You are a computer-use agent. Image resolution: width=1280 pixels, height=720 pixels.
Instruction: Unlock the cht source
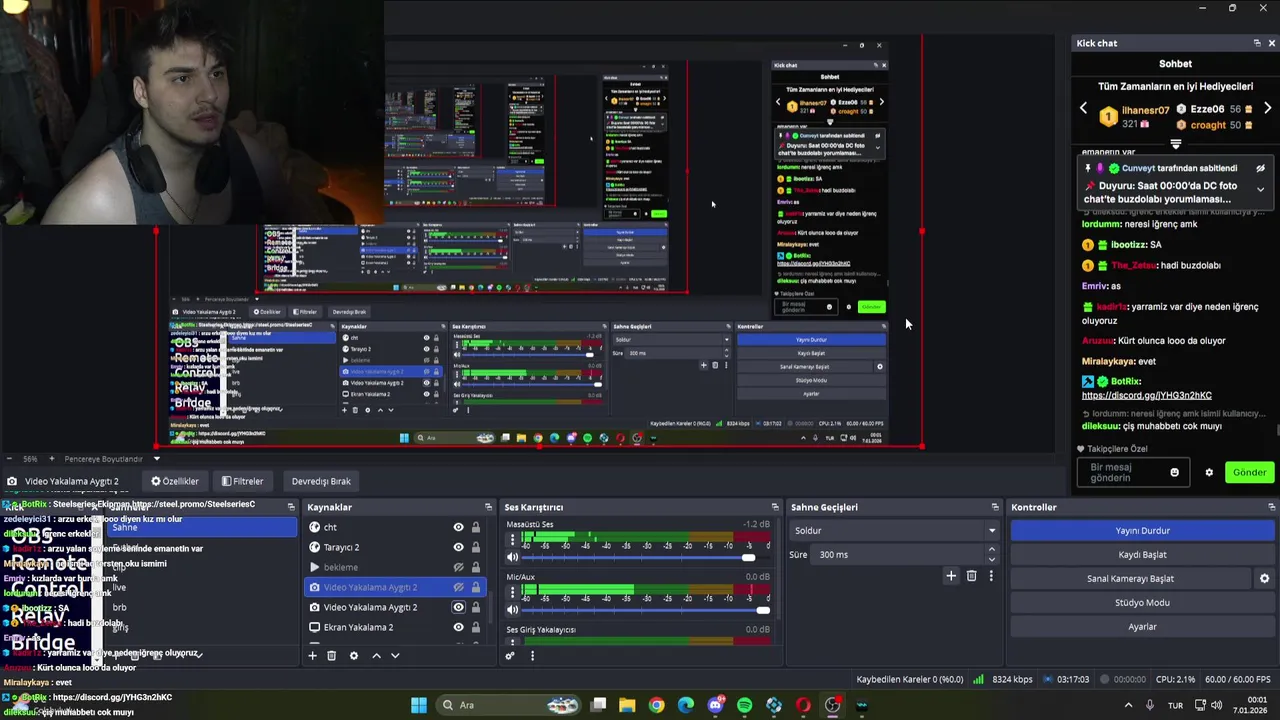(x=476, y=528)
